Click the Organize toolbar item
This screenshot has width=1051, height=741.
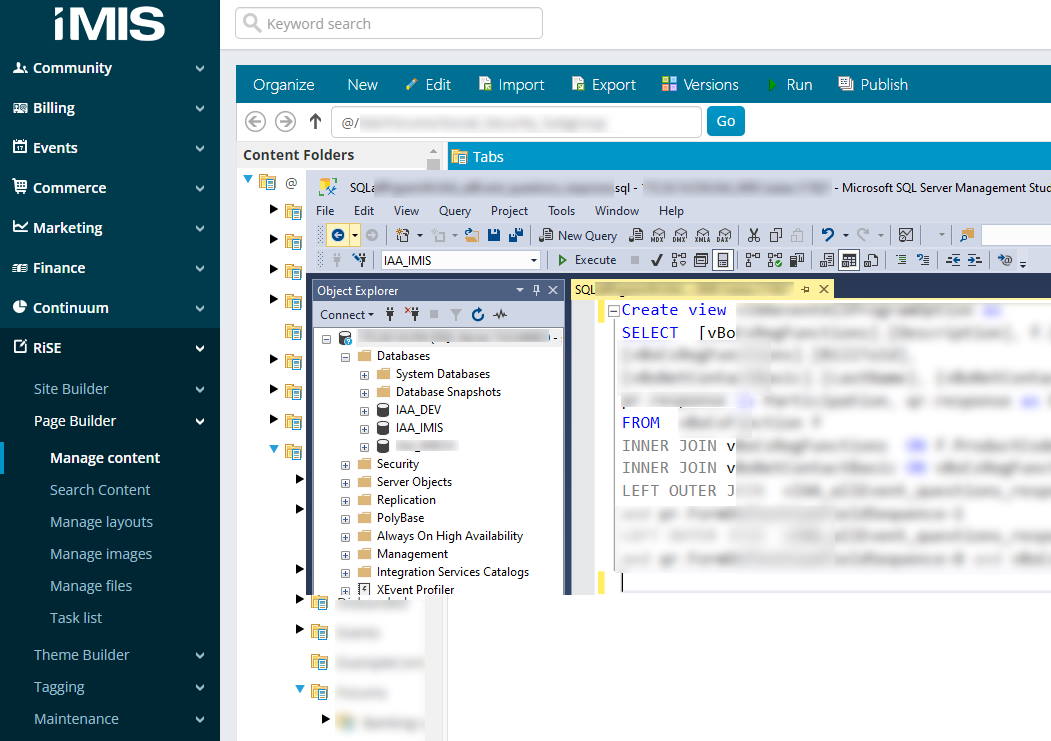click(x=284, y=84)
